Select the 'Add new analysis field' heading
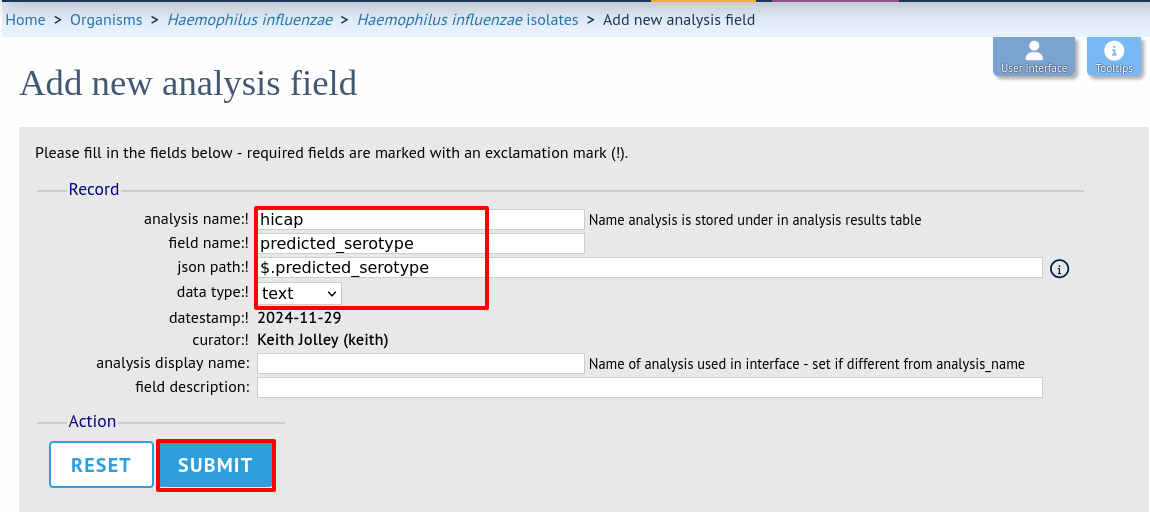Image resolution: width=1150 pixels, height=512 pixels. (x=188, y=83)
